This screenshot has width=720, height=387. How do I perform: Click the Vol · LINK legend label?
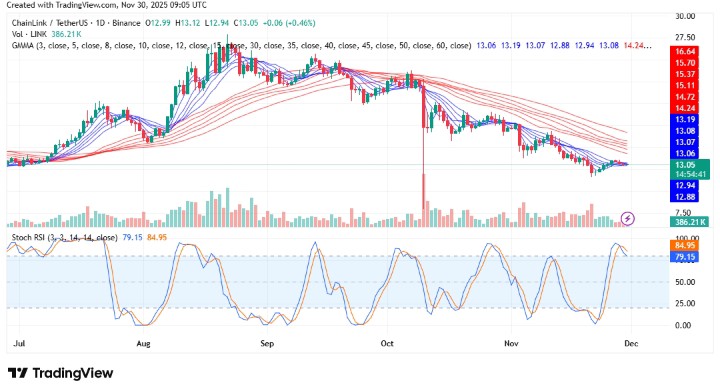tap(30, 34)
